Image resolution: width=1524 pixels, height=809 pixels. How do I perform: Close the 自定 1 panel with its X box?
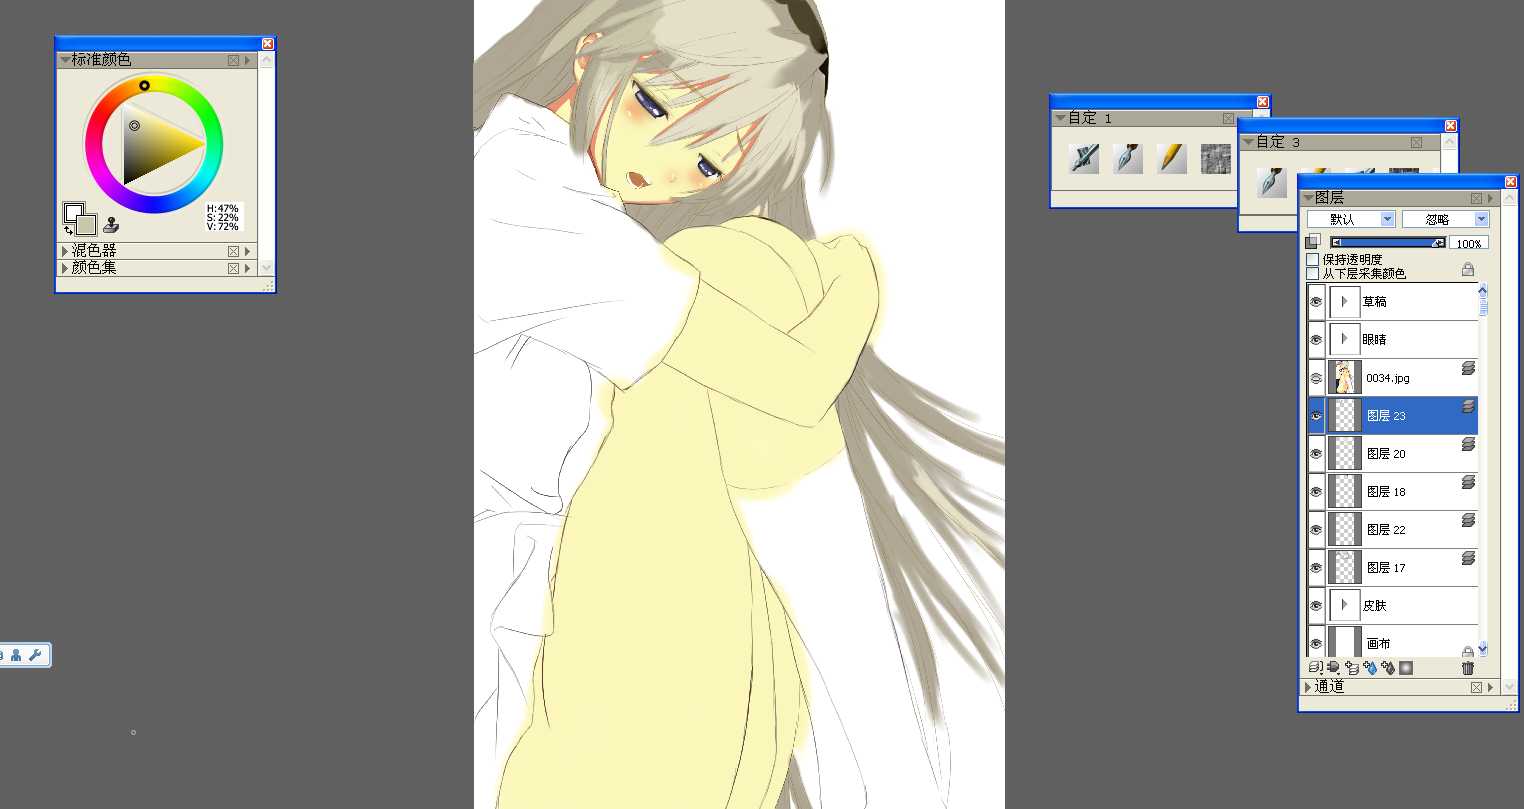pyautogui.click(x=1228, y=118)
